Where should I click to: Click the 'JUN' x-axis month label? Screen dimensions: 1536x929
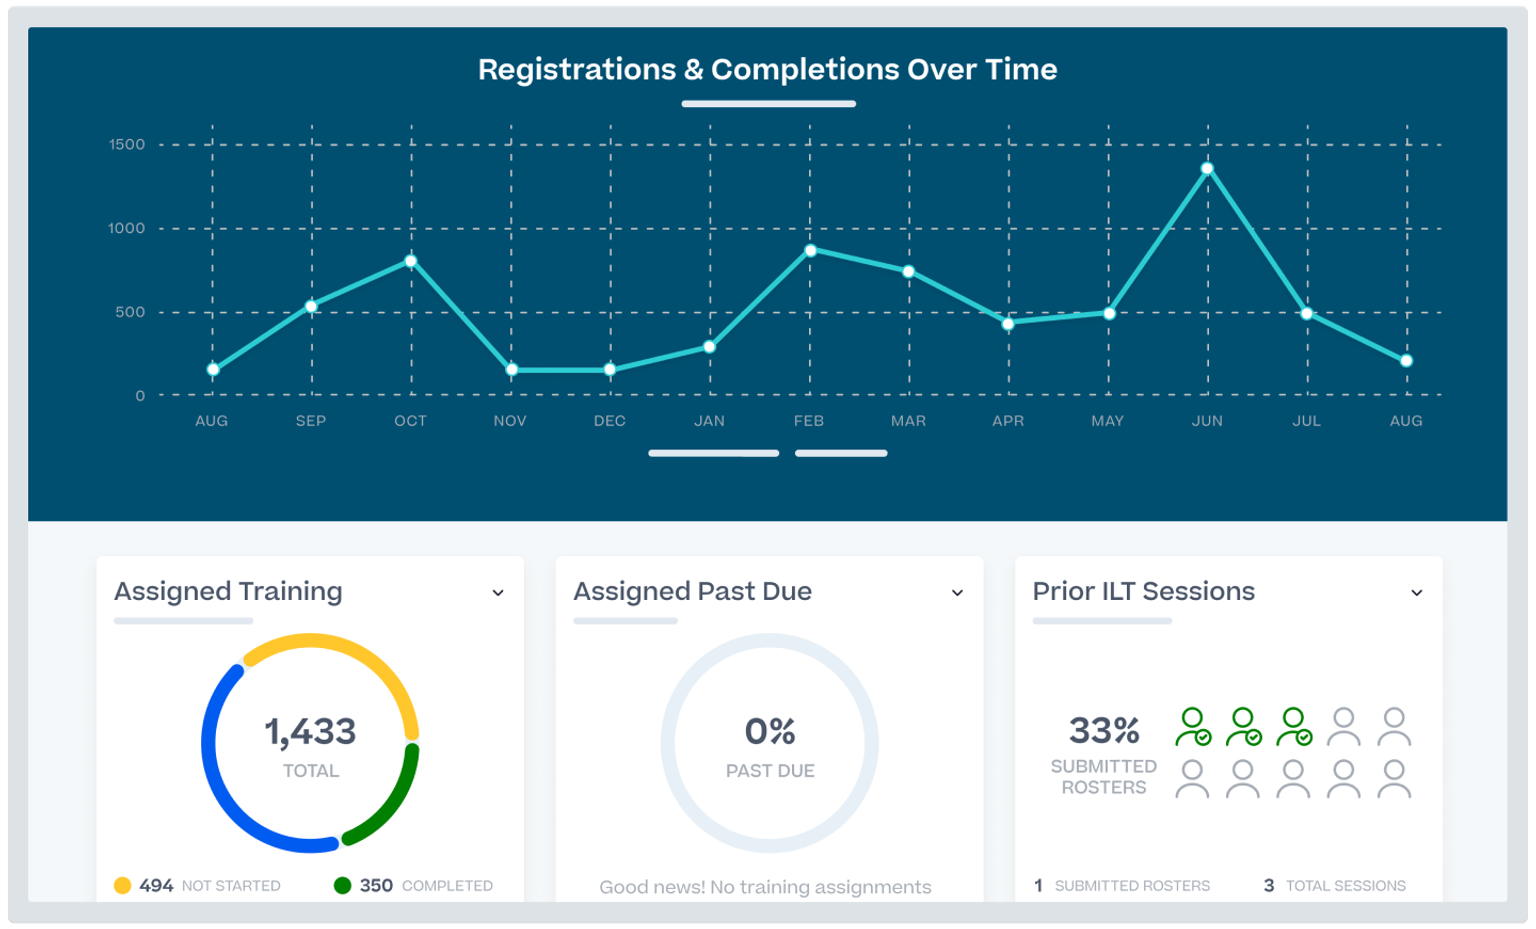[1207, 421]
